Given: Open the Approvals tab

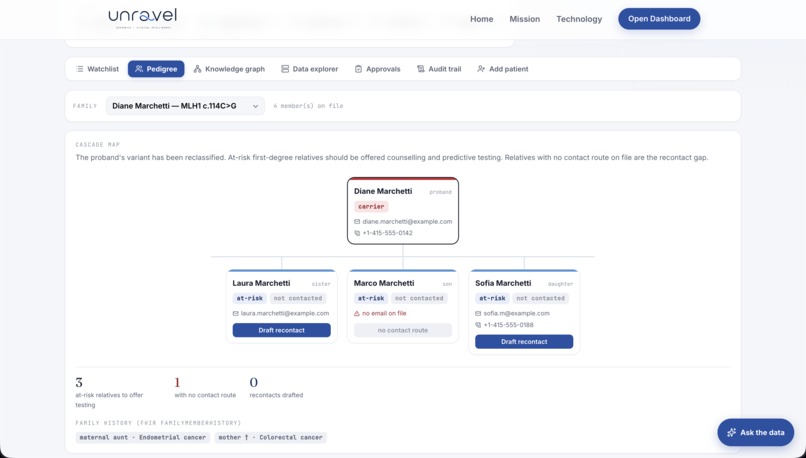Looking at the screenshot, I should [x=377, y=69].
